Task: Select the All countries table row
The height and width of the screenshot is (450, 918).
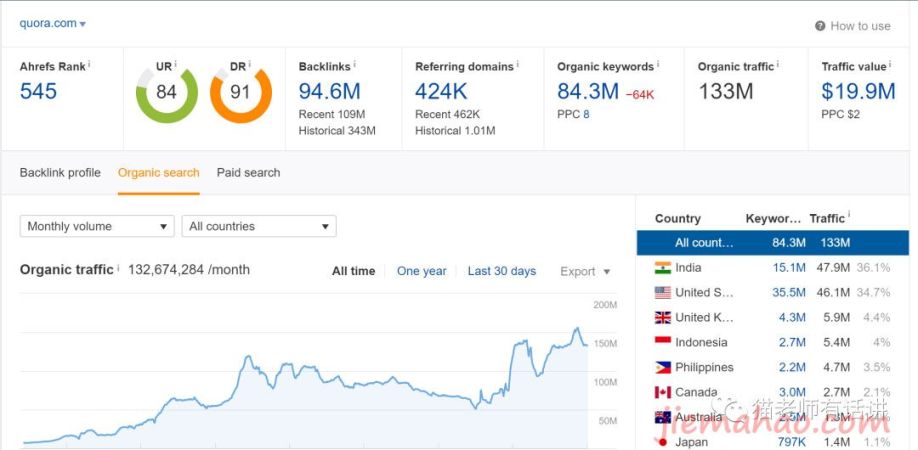Action: 773,242
